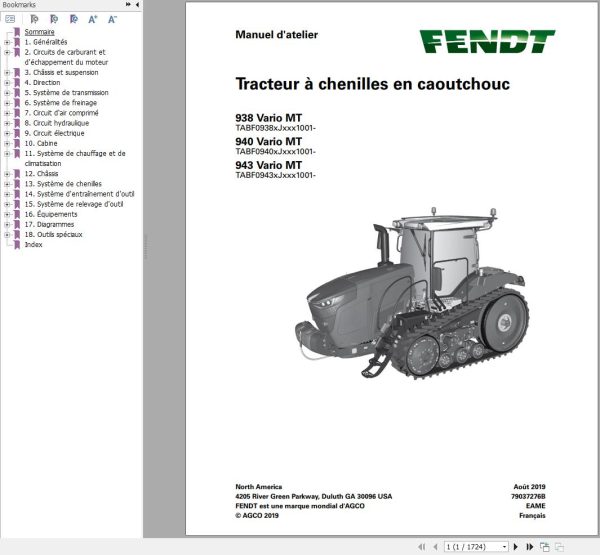
Task: Go to next page arrow
Action: click(x=515, y=547)
